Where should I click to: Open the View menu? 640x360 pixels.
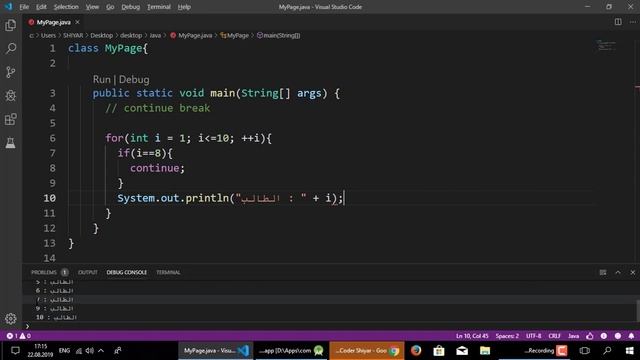click(x=92, y=7)
